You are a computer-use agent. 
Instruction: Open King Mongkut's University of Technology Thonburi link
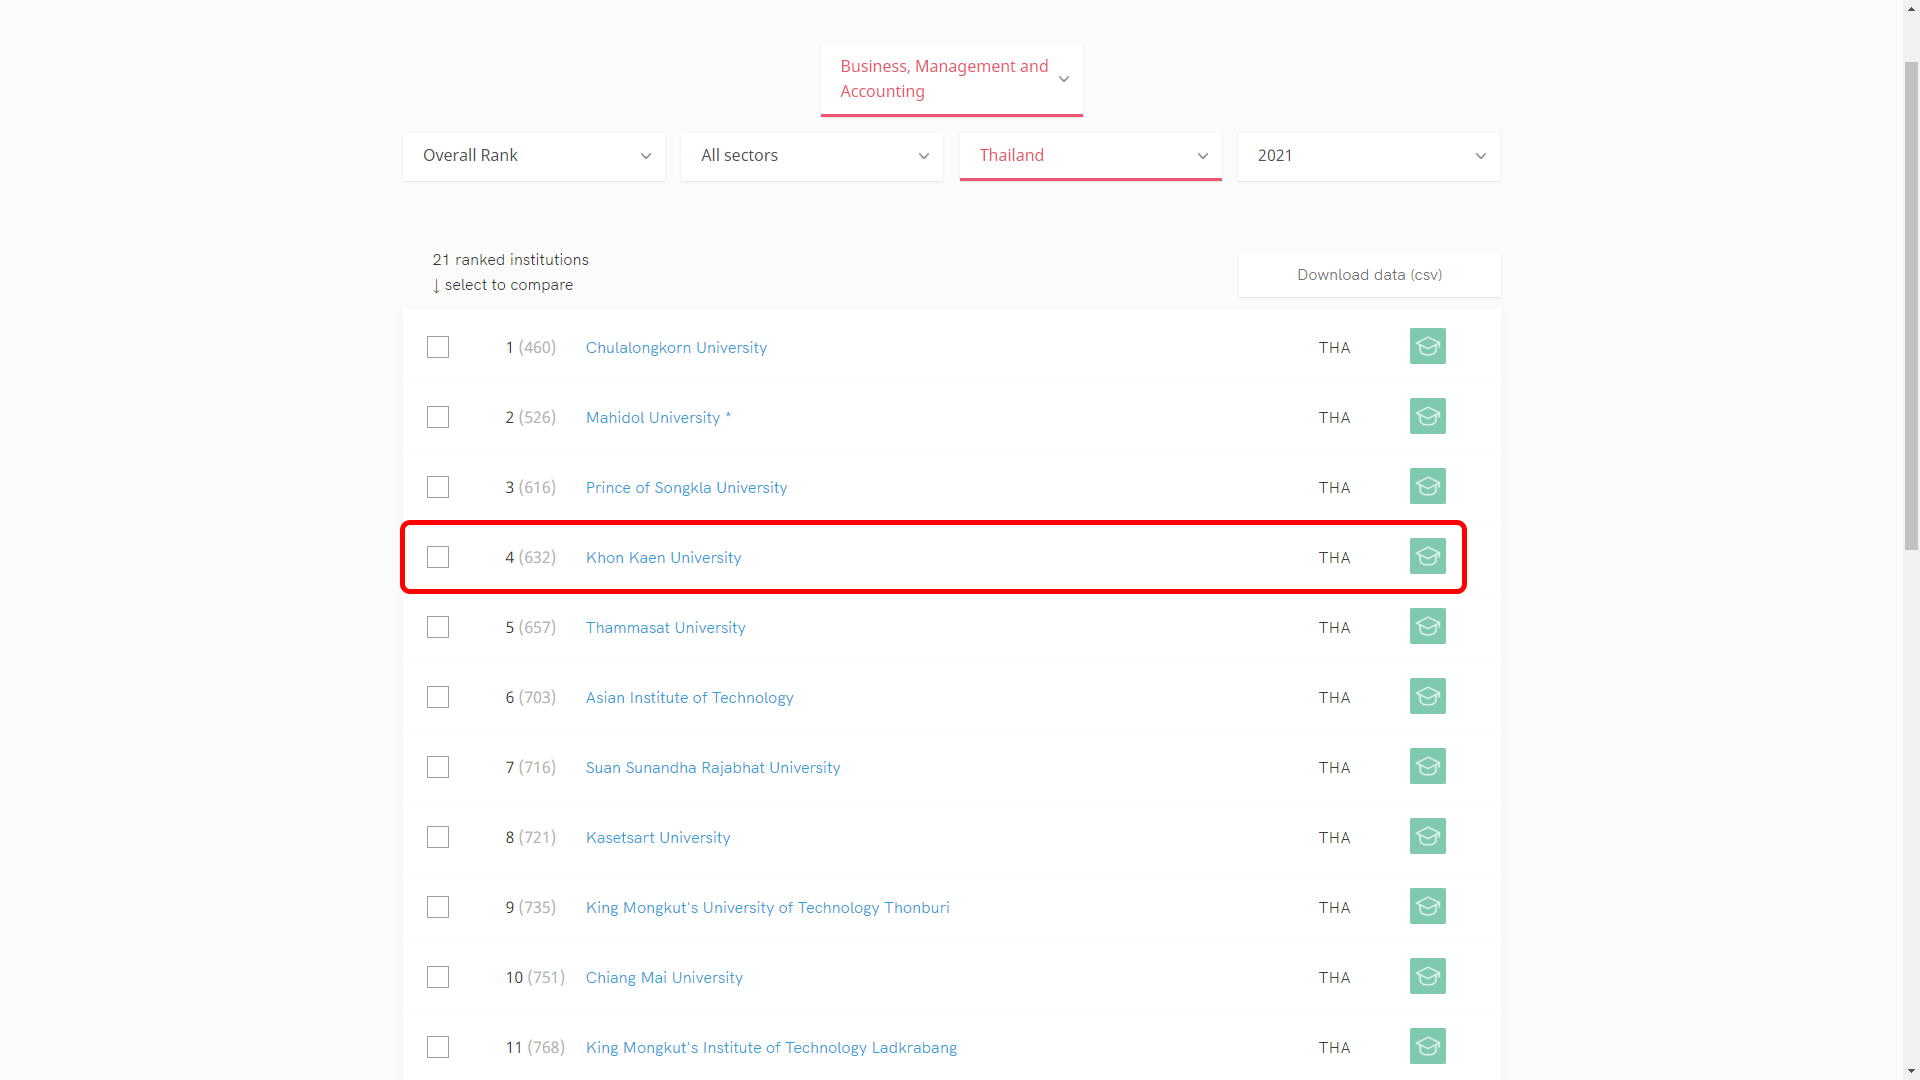tap(767, 907)
